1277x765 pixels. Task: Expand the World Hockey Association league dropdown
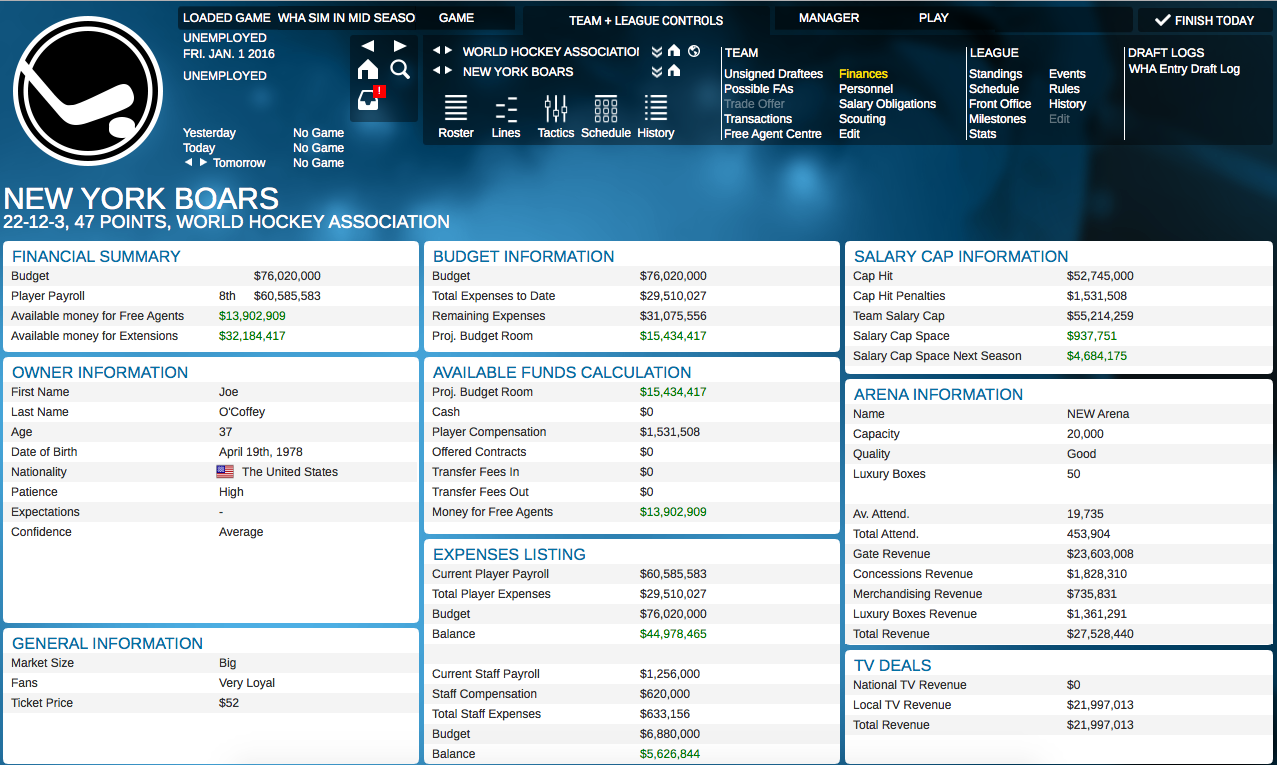click(x=656, y=51)
